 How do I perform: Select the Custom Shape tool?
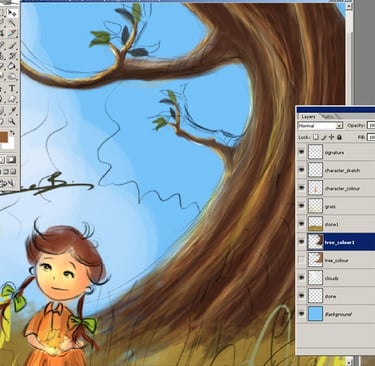coord(12,99)
